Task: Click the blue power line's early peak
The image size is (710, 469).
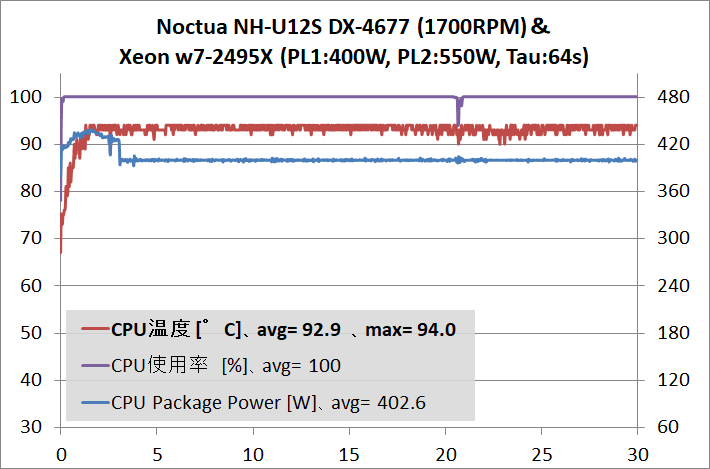Action: click(x=91, y=132)
